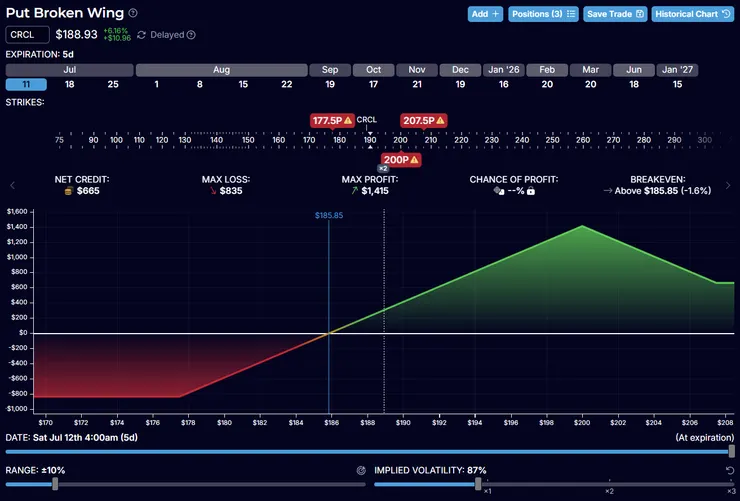740x501 pixels.
Task: Click the refresh quote icon beside Delayed
Action: pyautogui.click(x=141, y=35)
